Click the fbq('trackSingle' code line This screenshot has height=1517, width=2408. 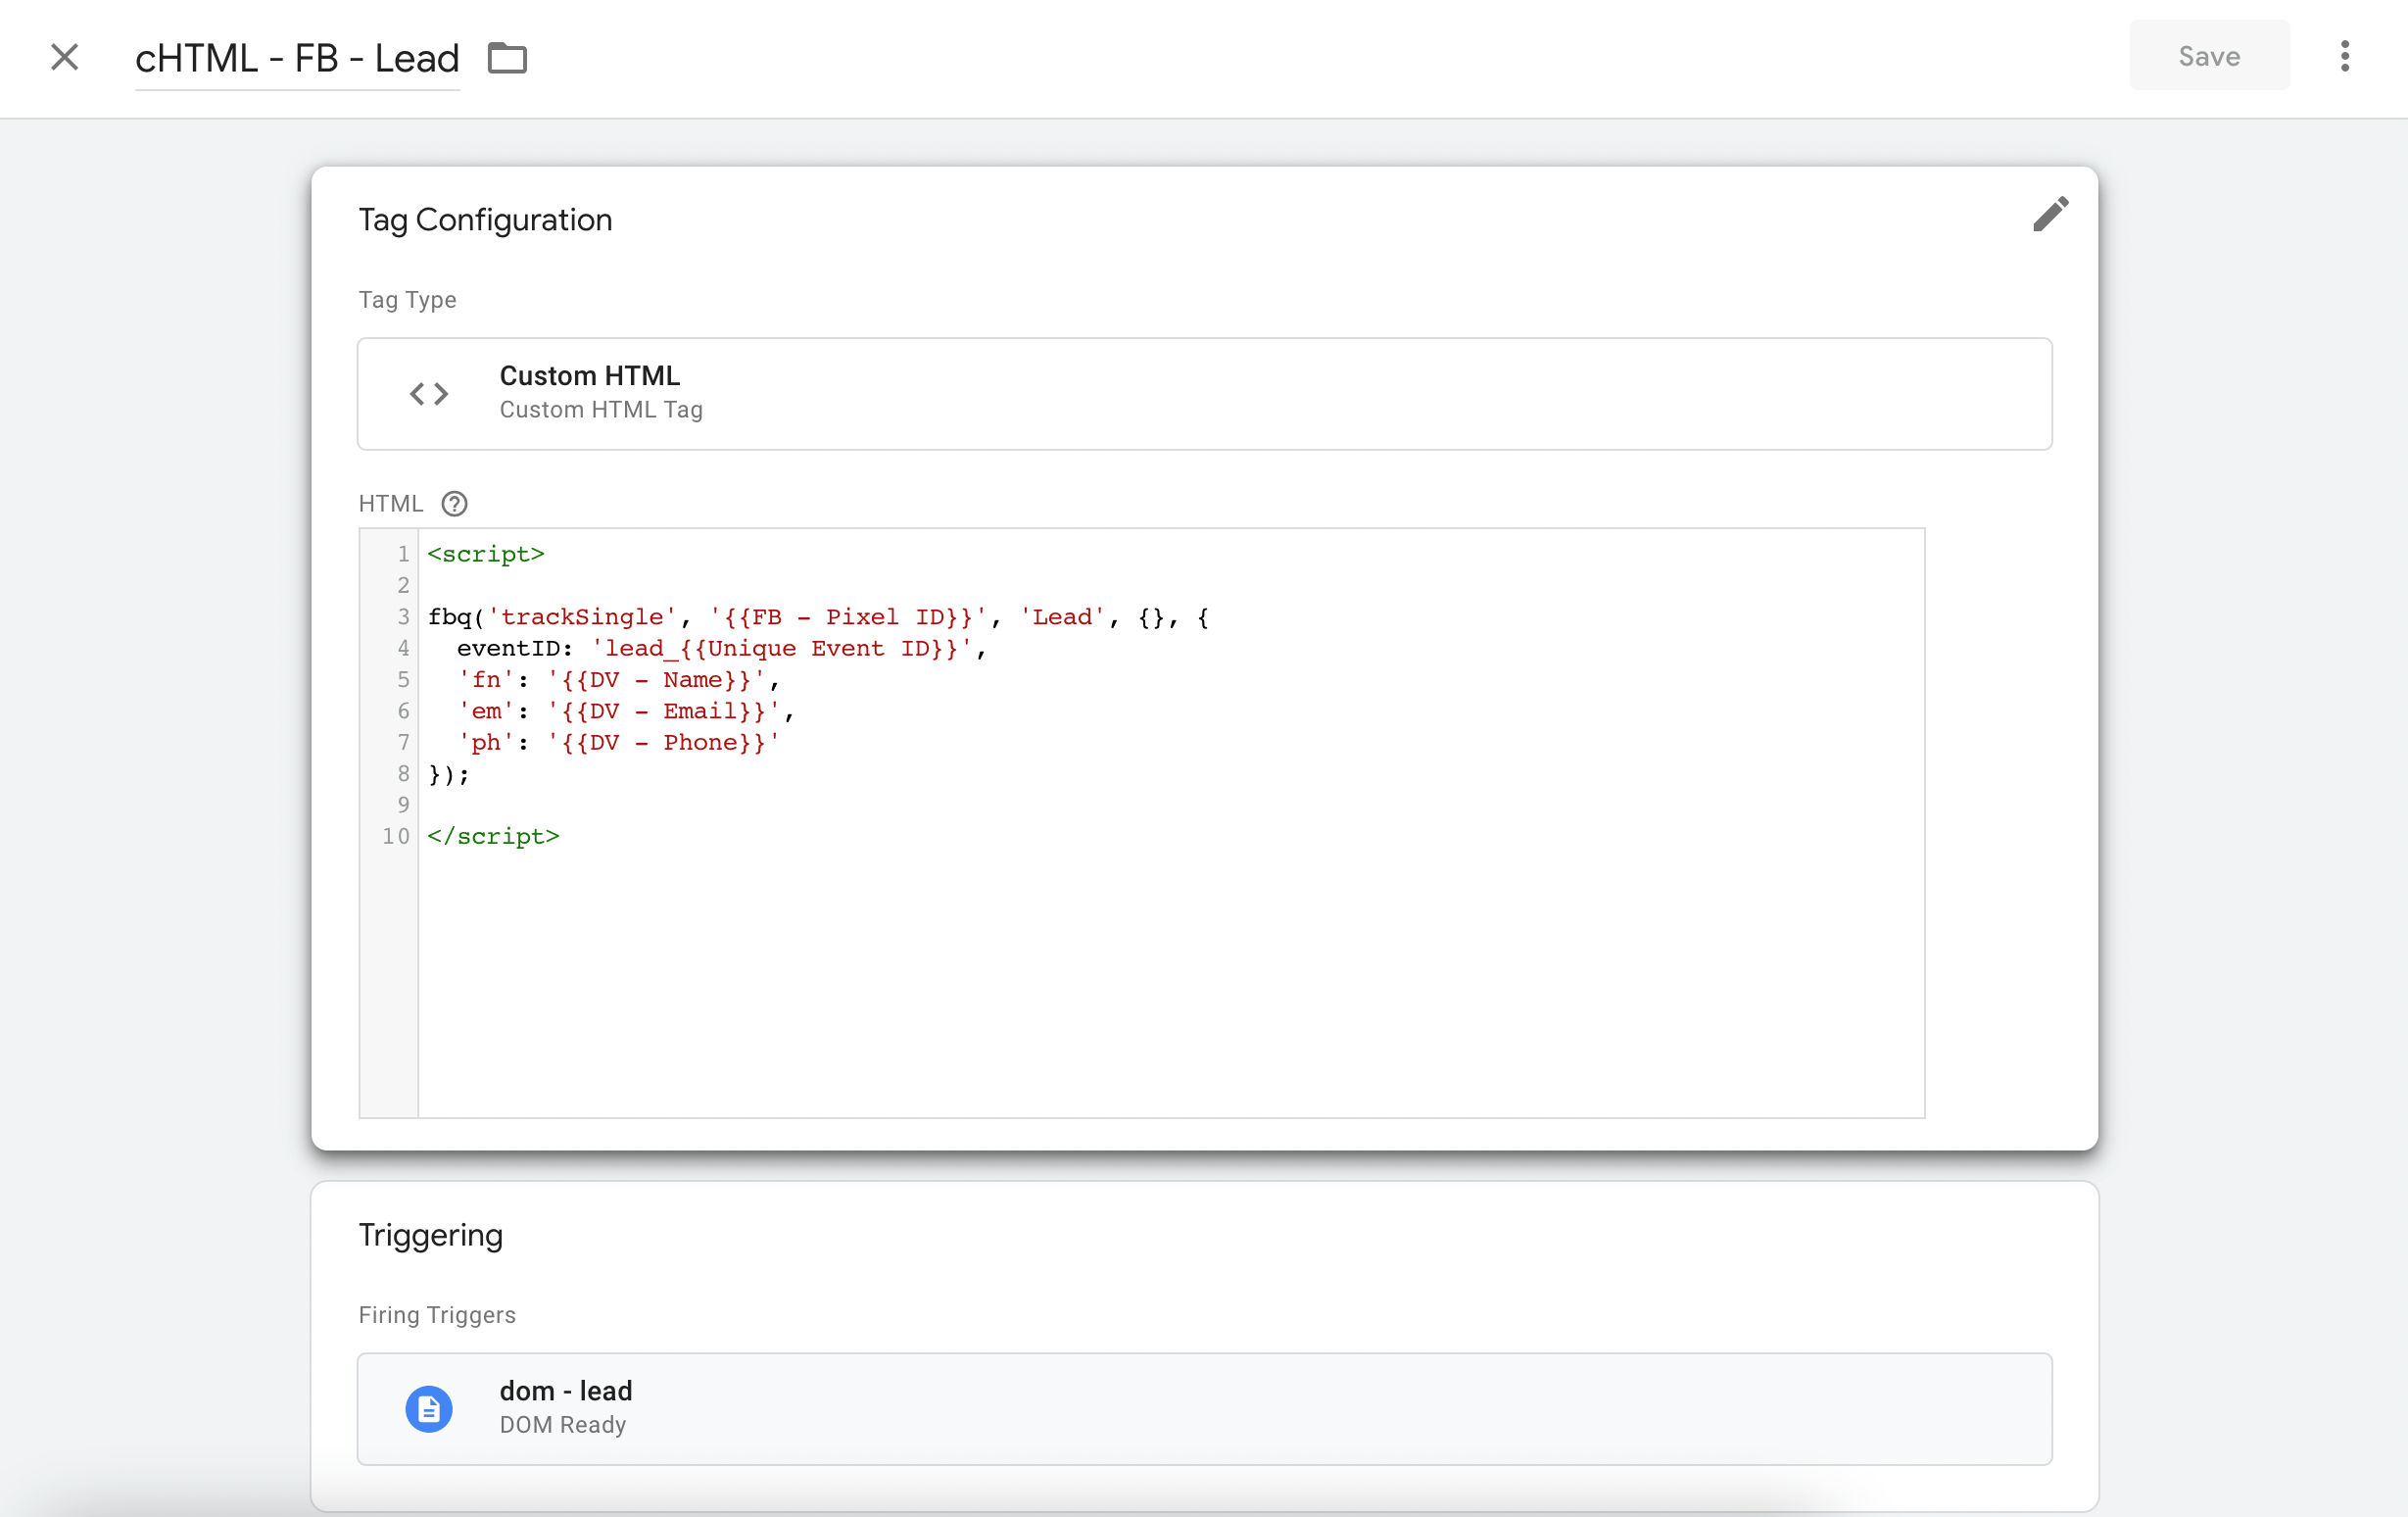[818, 617]
